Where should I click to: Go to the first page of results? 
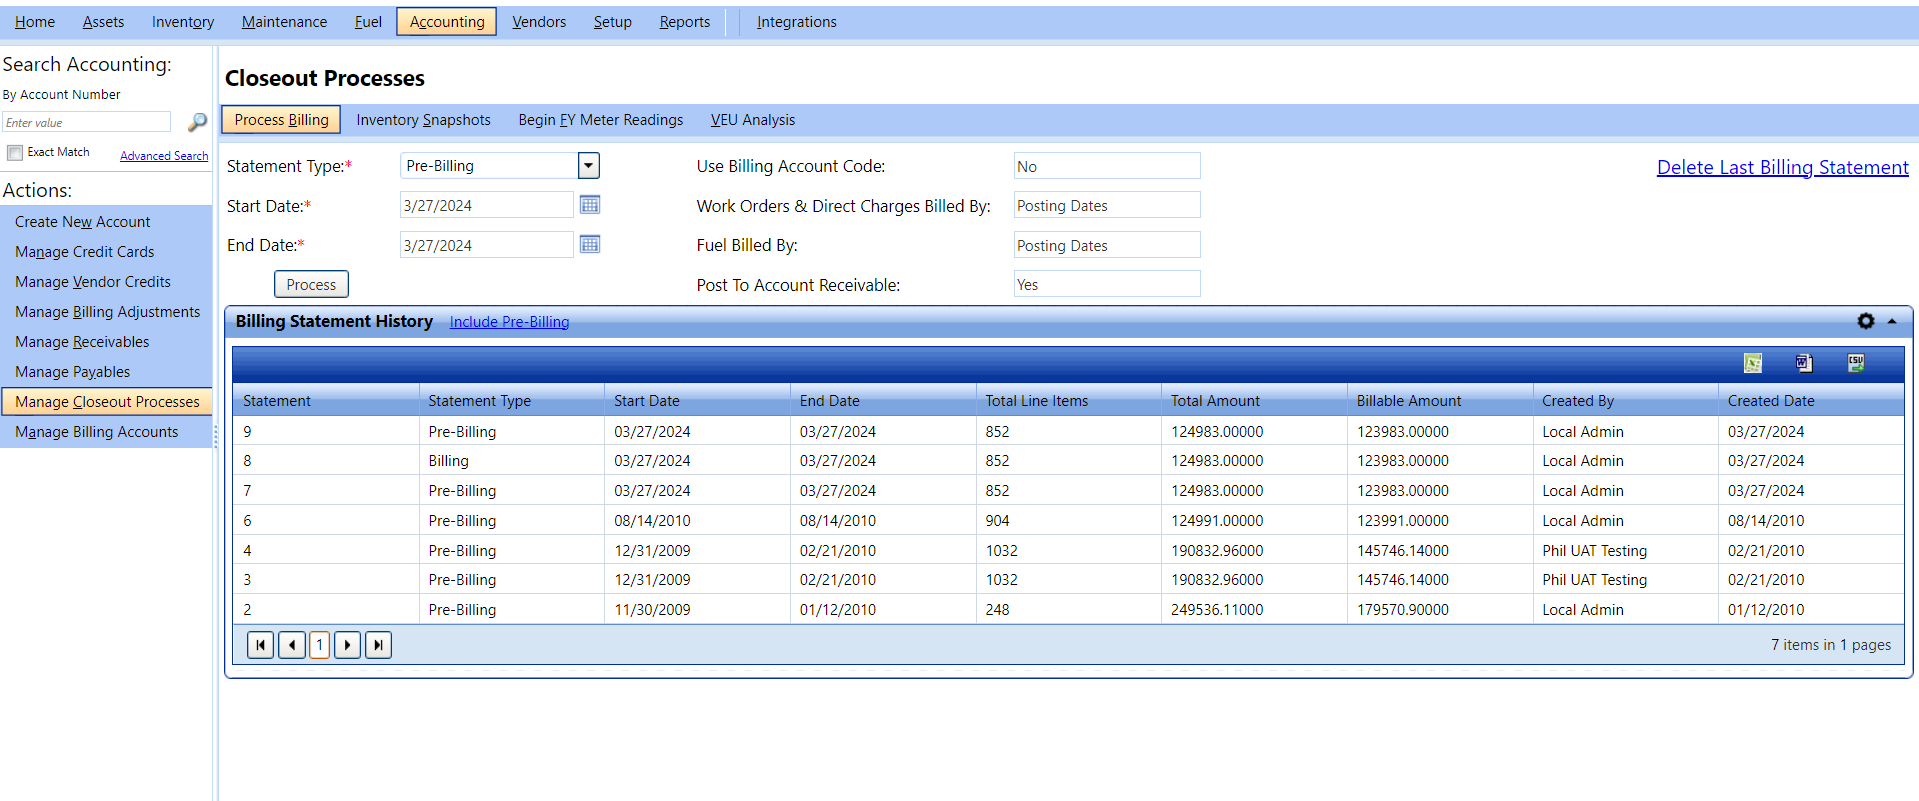(x=260, y=645)
